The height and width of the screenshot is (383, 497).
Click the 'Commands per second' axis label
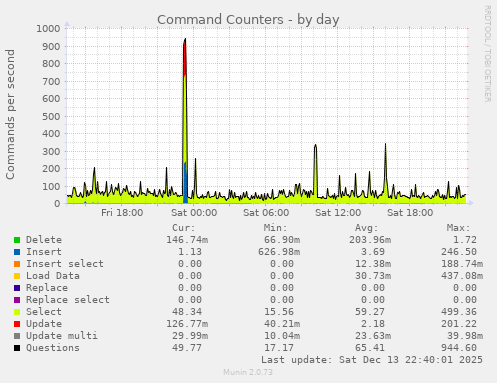[10, 114]
